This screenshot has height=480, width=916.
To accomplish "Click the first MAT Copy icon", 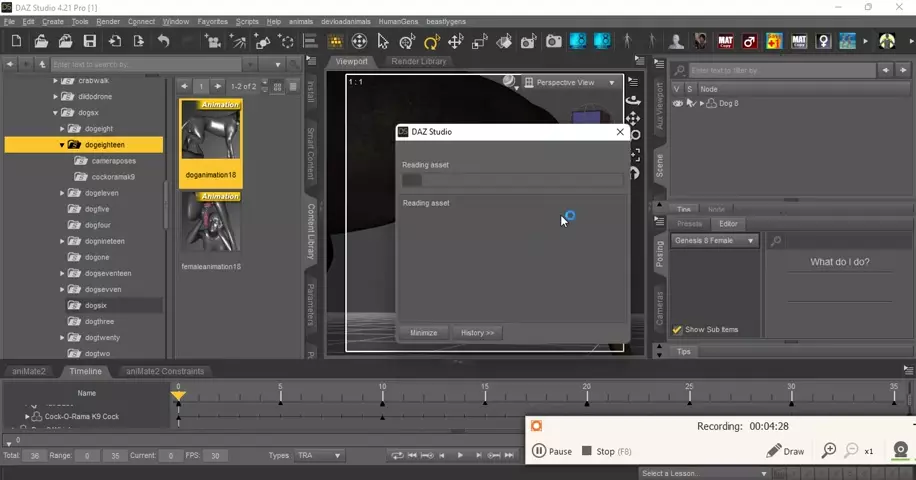I will [x=725, y=41].
